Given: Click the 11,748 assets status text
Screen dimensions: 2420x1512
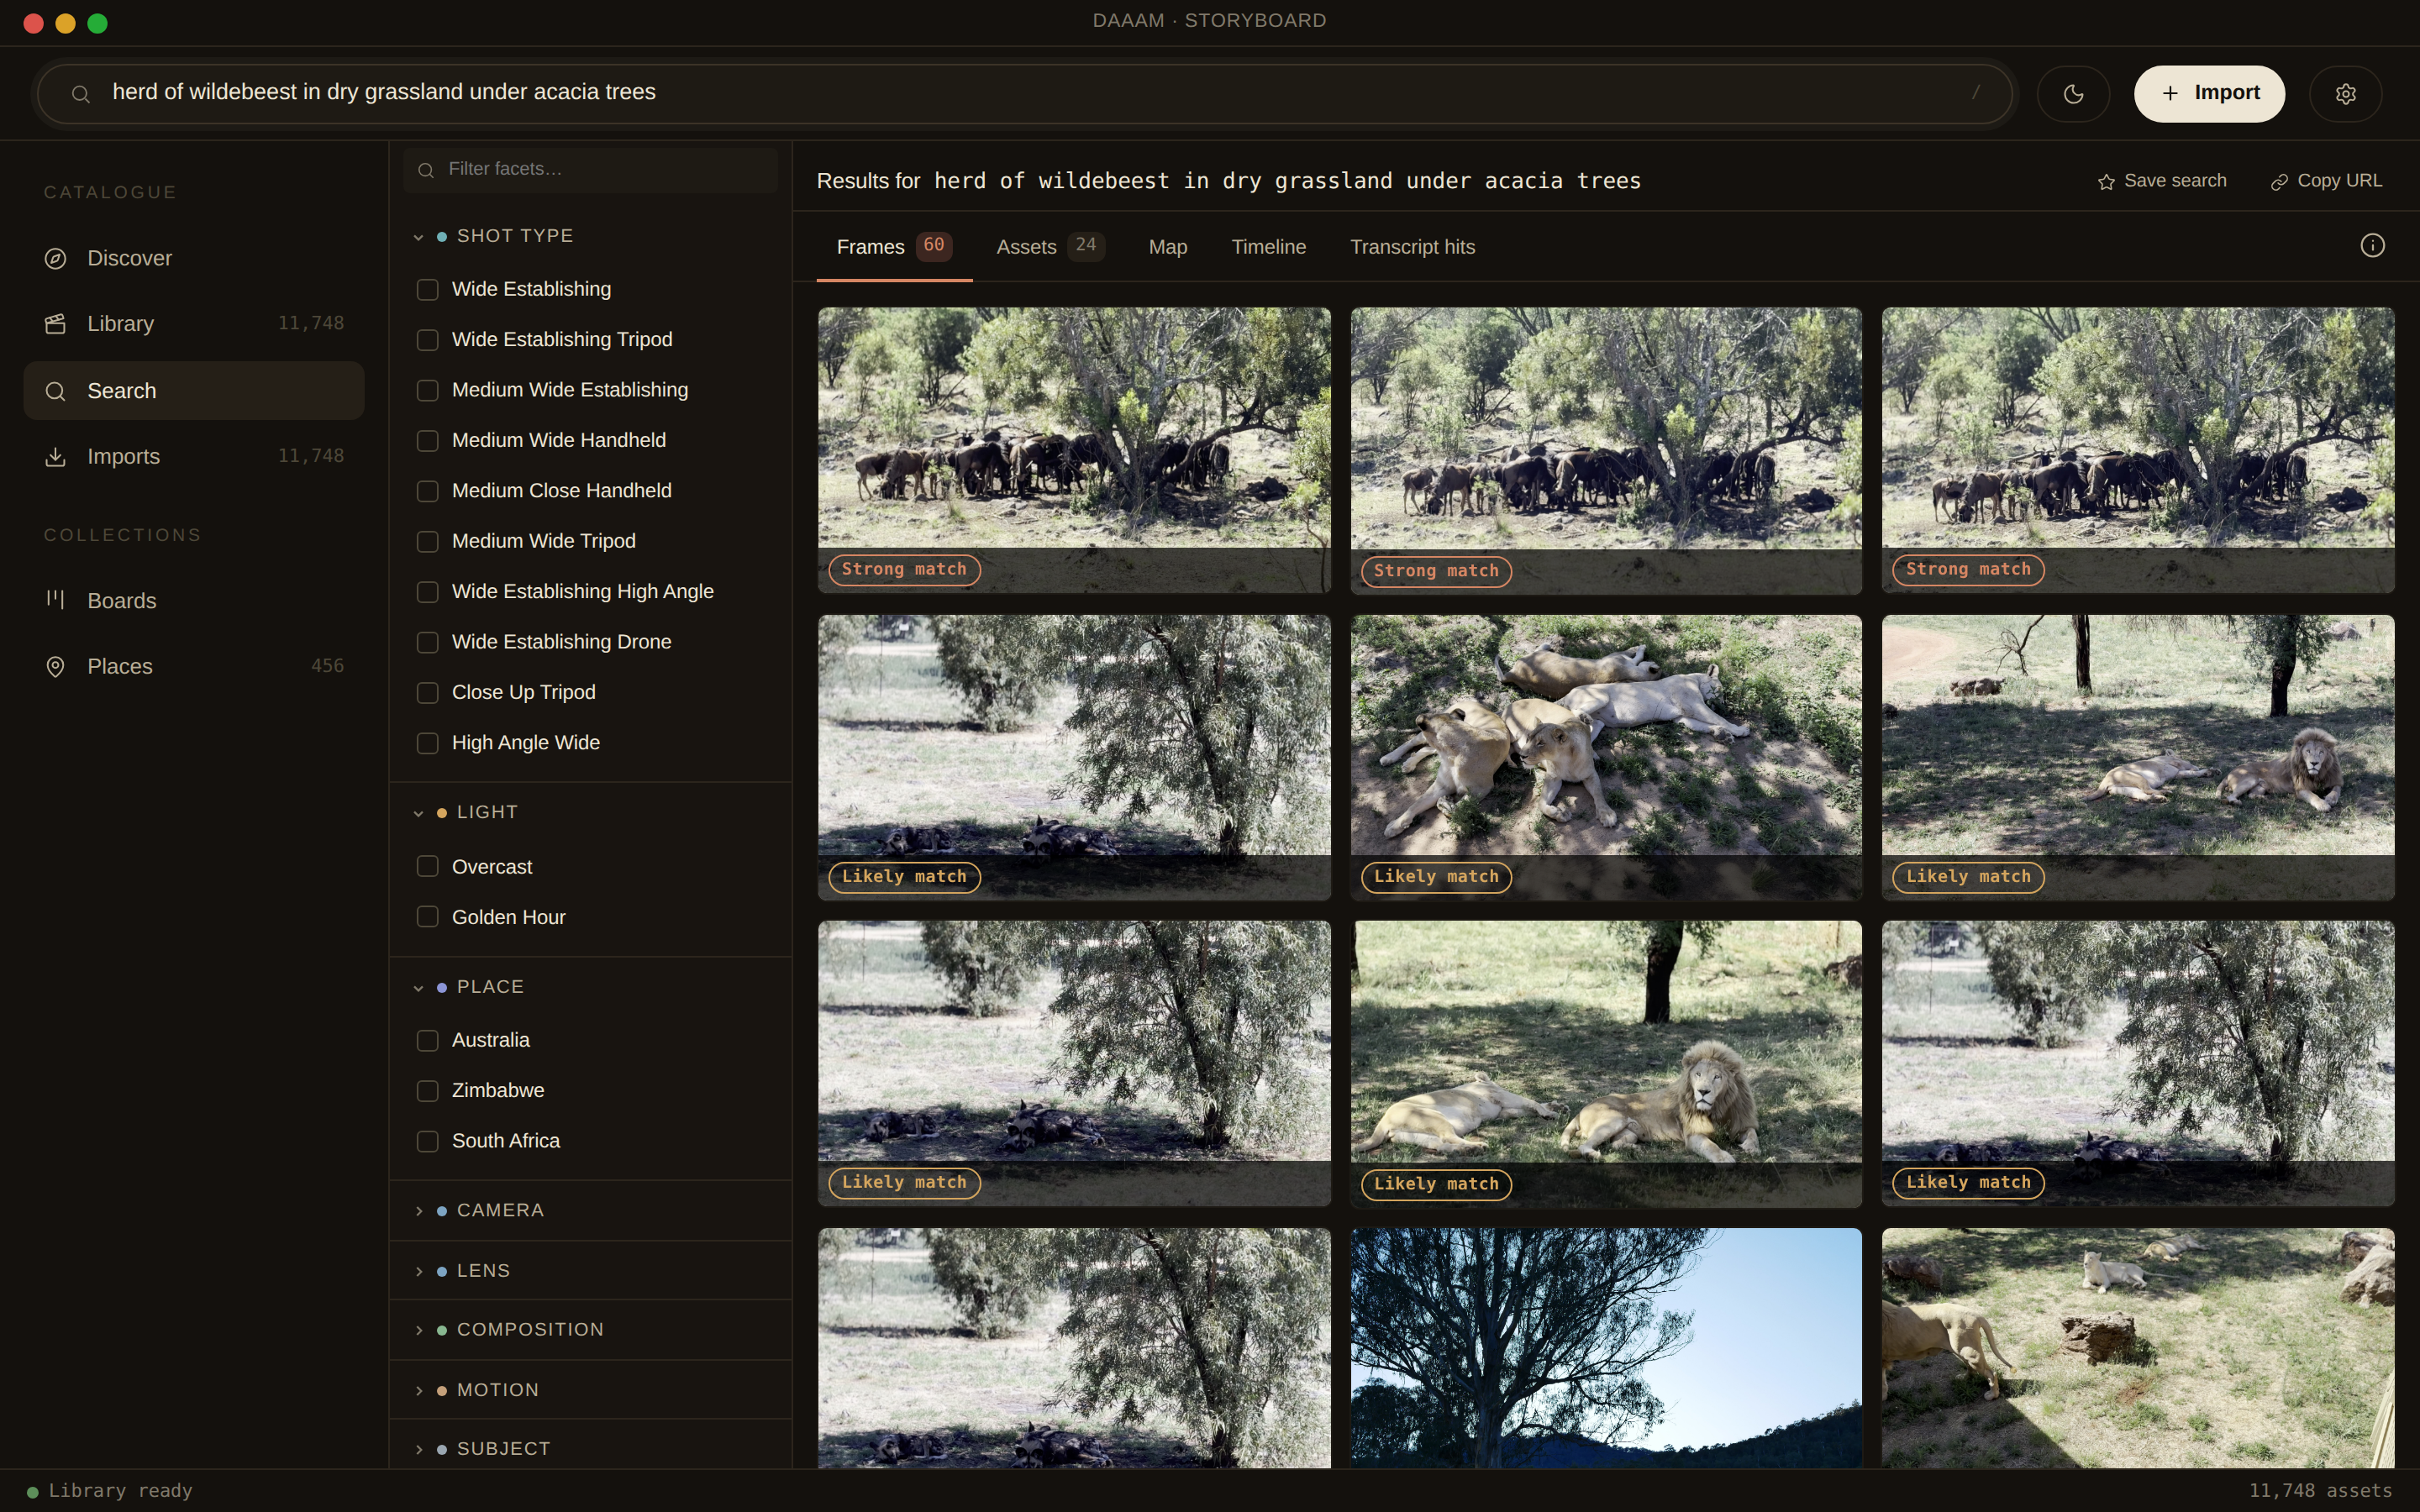Looking at the screenshot, I should pyautogui.click(x=2320, y=1491).
